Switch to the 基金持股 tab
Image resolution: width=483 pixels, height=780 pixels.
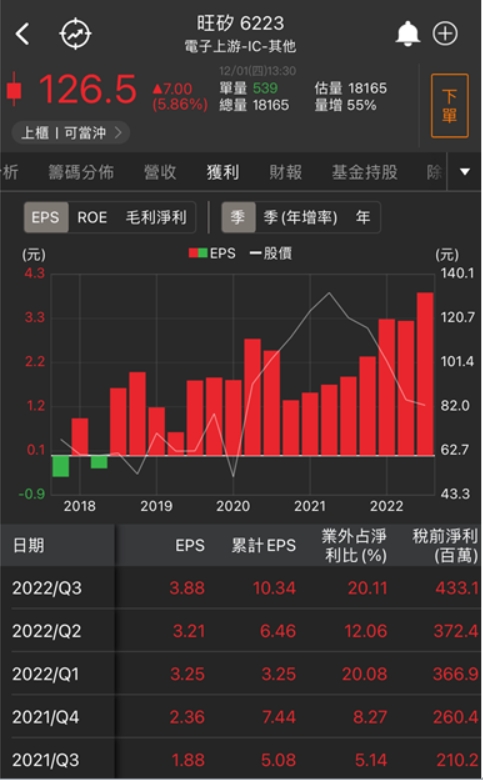click(365, 173)
